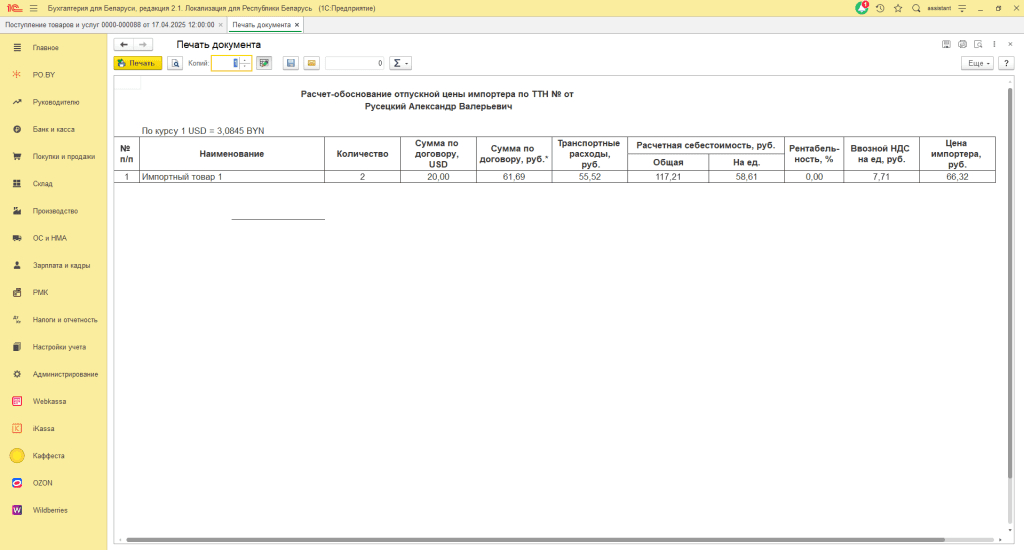Click the transport costs cell 55,52
This screenshot has width=1024, height=550.
(590, 177)
